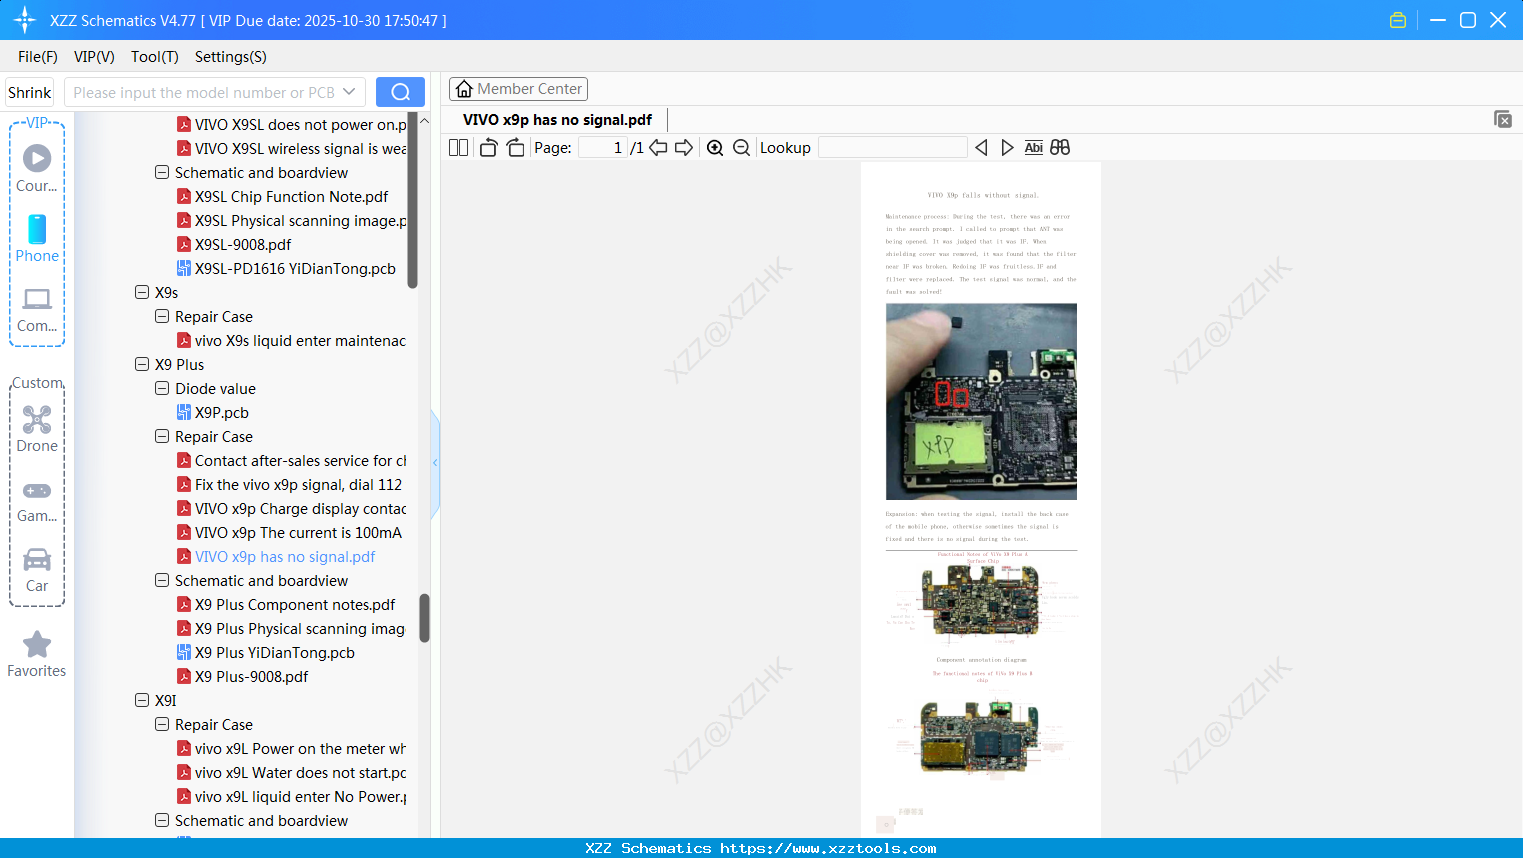Close the open PDF tab panel
Screen dimensions: 1523x858
point(1503,119)
